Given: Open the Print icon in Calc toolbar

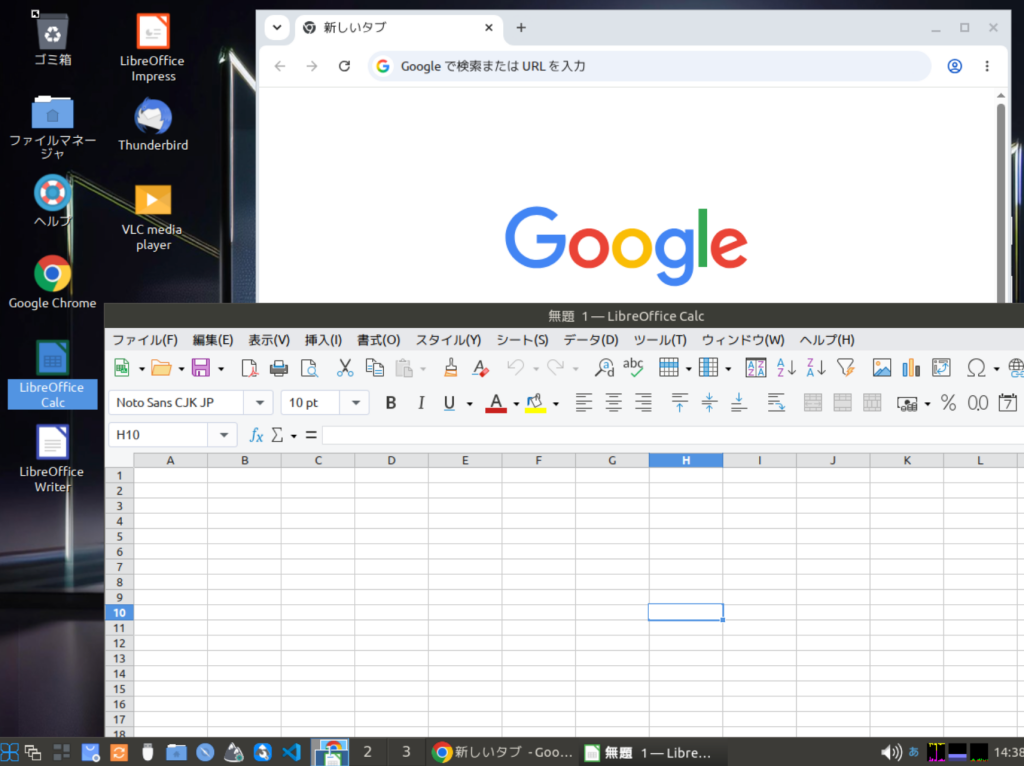Looking at the screenshot, I should [x=279, y=368].
